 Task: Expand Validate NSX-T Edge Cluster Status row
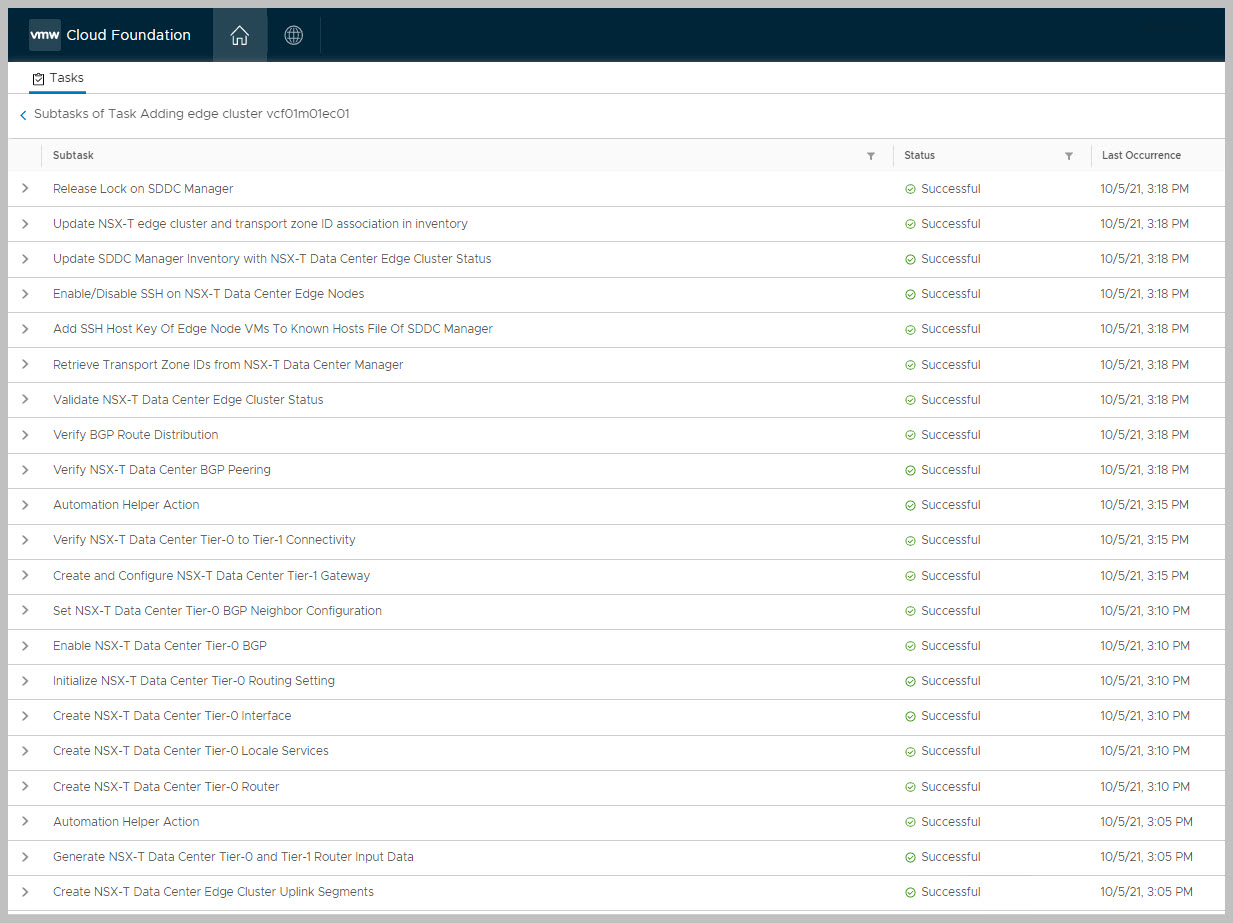pyautogui.click(x=25, y=400)
